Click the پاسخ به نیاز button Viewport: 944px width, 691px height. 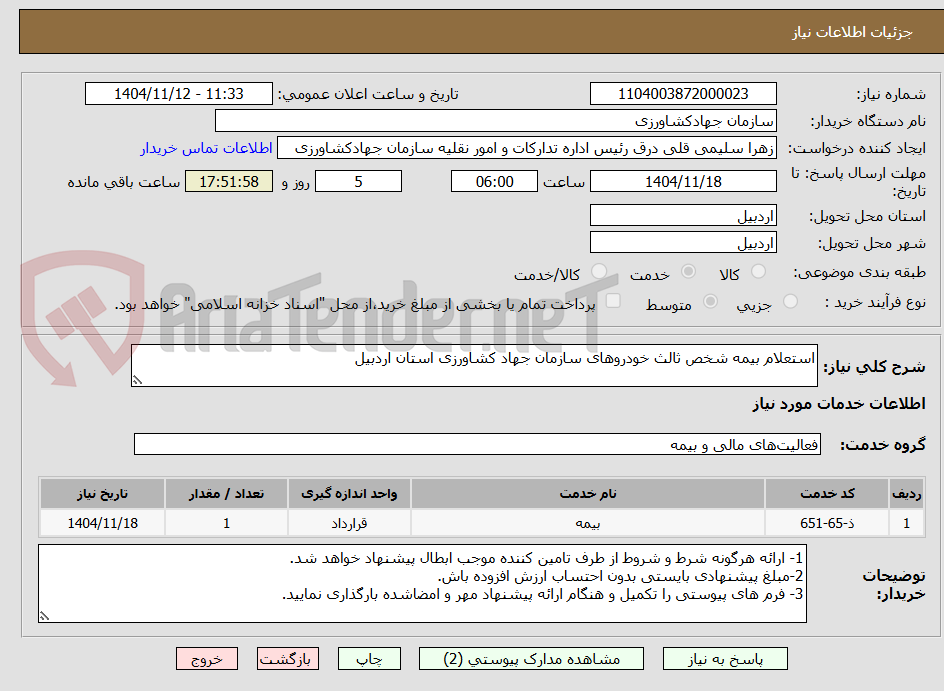[725, 659]
